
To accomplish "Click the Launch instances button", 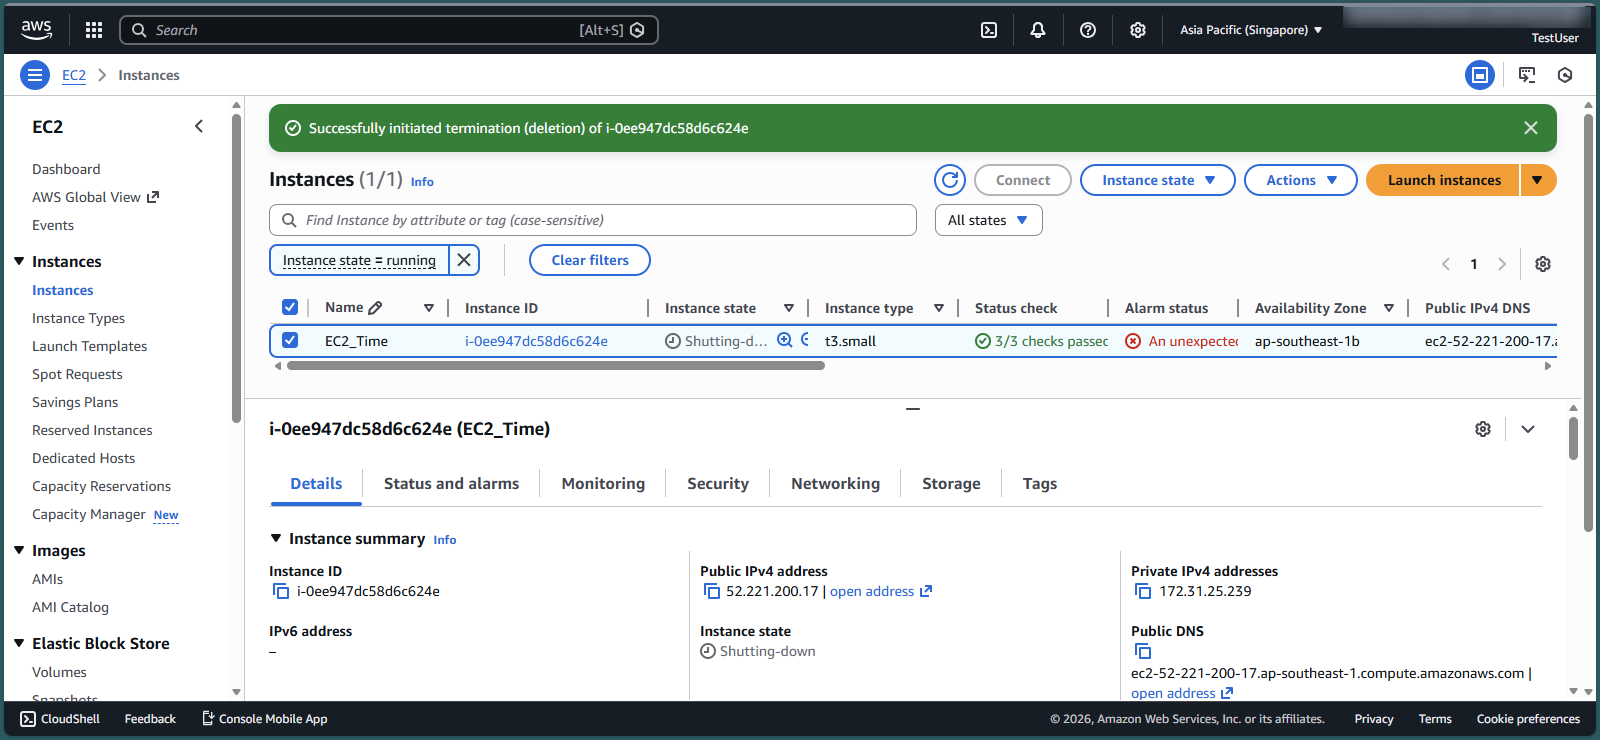I will tap(1443, 180).
